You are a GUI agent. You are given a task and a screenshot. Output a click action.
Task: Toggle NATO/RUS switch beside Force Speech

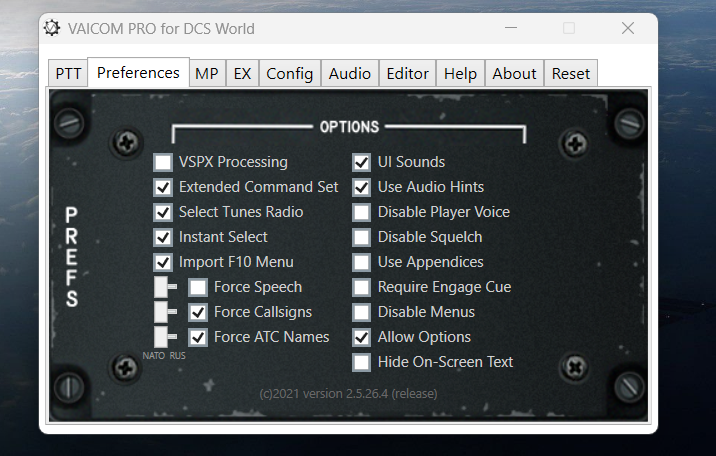tap(165, 287)
